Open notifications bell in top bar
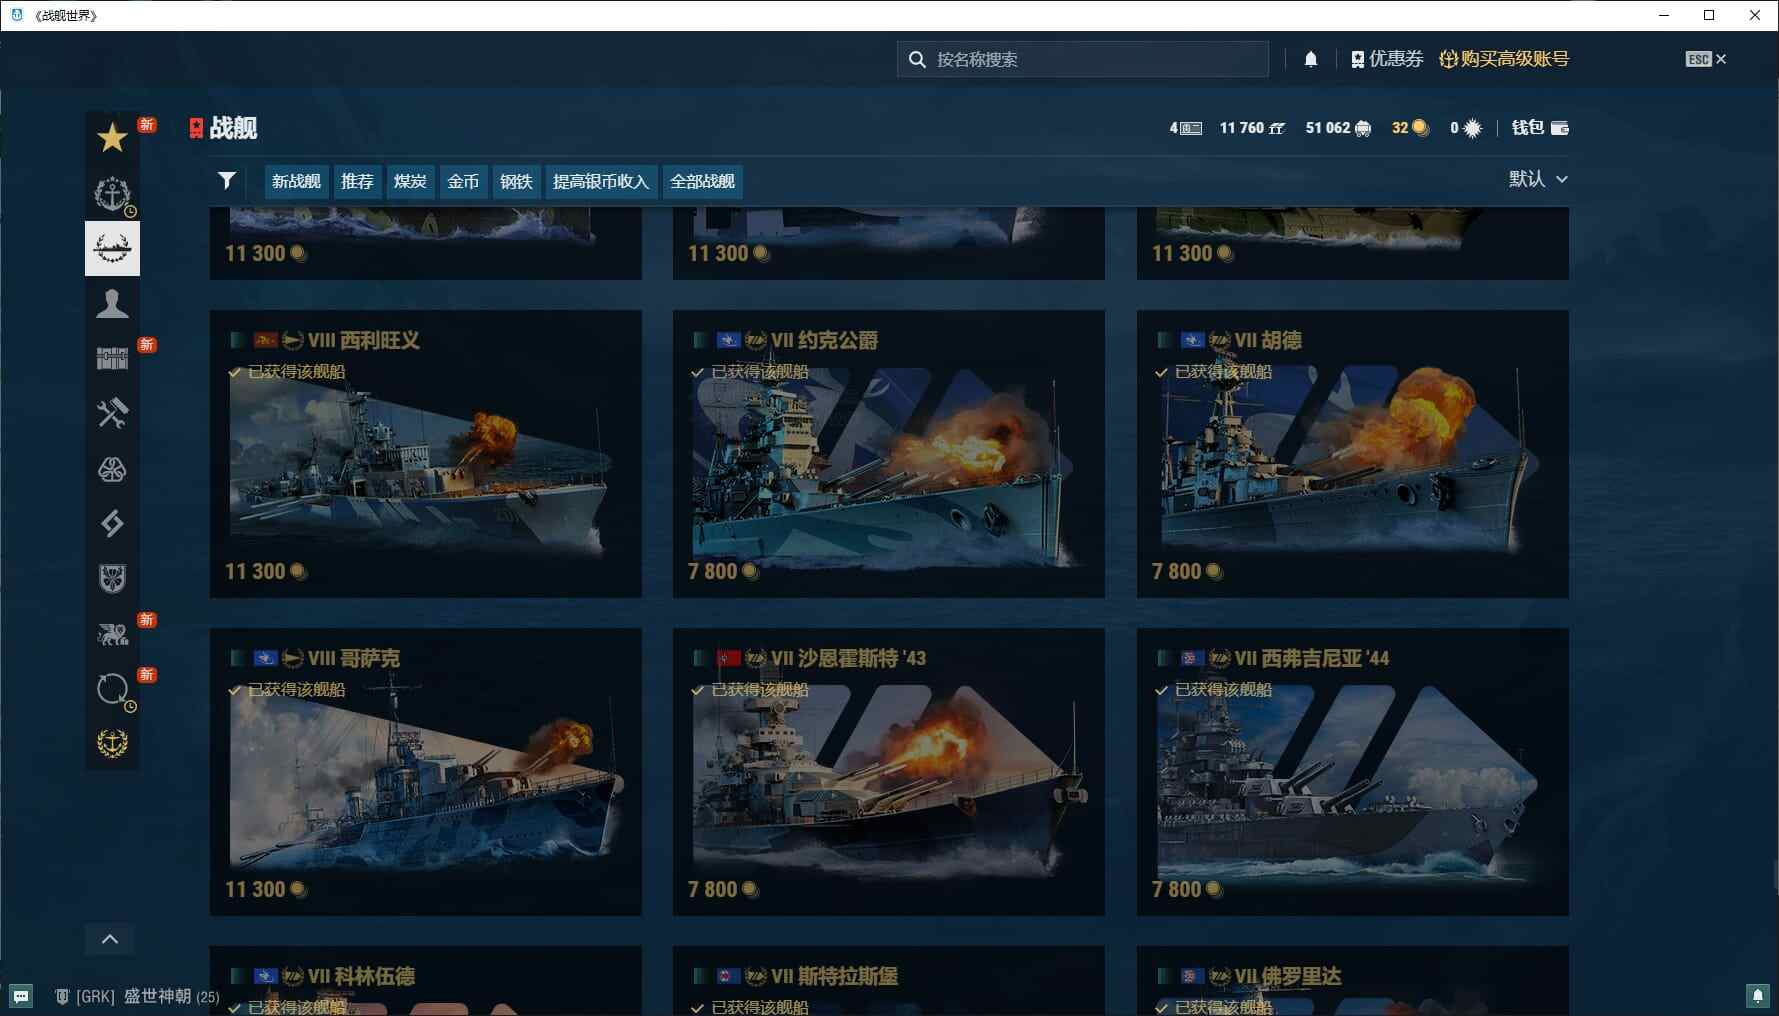The height and width of the screenshot is (1016, 1779). coord(1311,59)
